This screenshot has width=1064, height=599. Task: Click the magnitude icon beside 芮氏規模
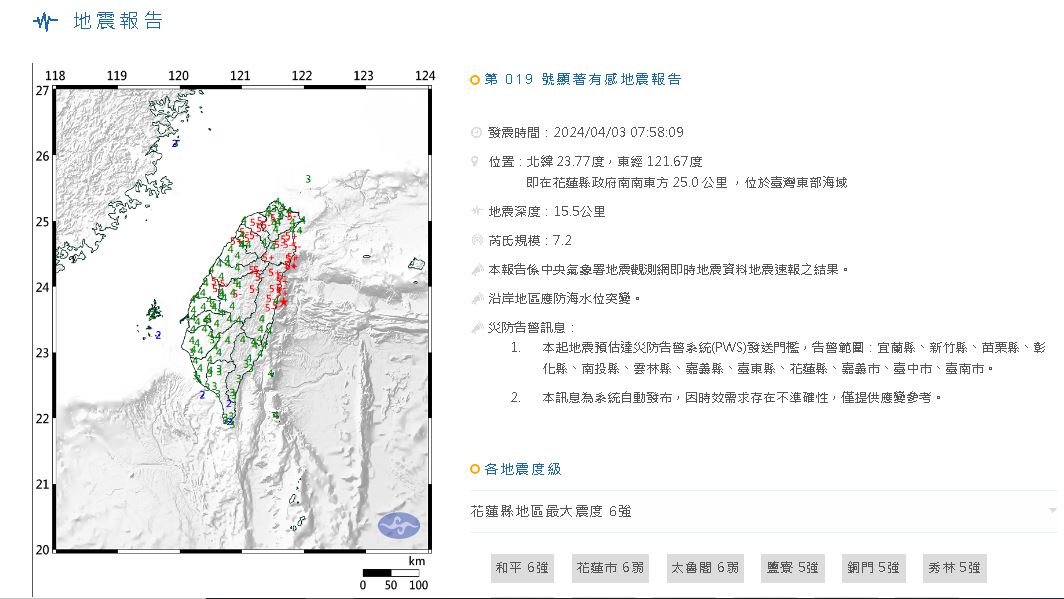pos(475,241)
